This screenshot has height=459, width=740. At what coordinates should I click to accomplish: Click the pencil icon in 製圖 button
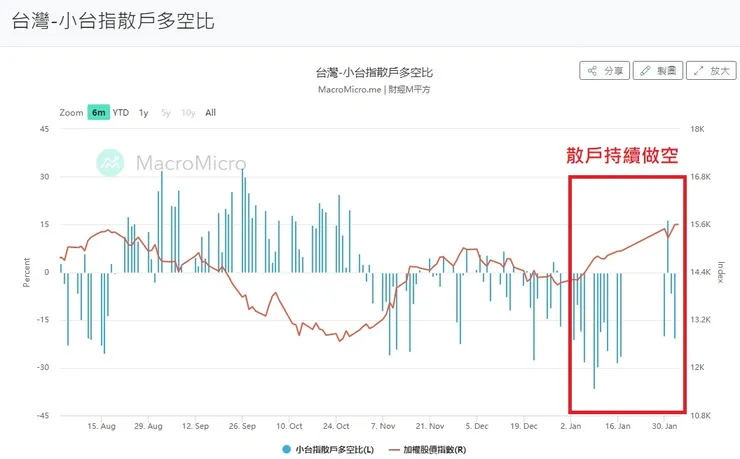pyautogui.click(x=645, y=71)
